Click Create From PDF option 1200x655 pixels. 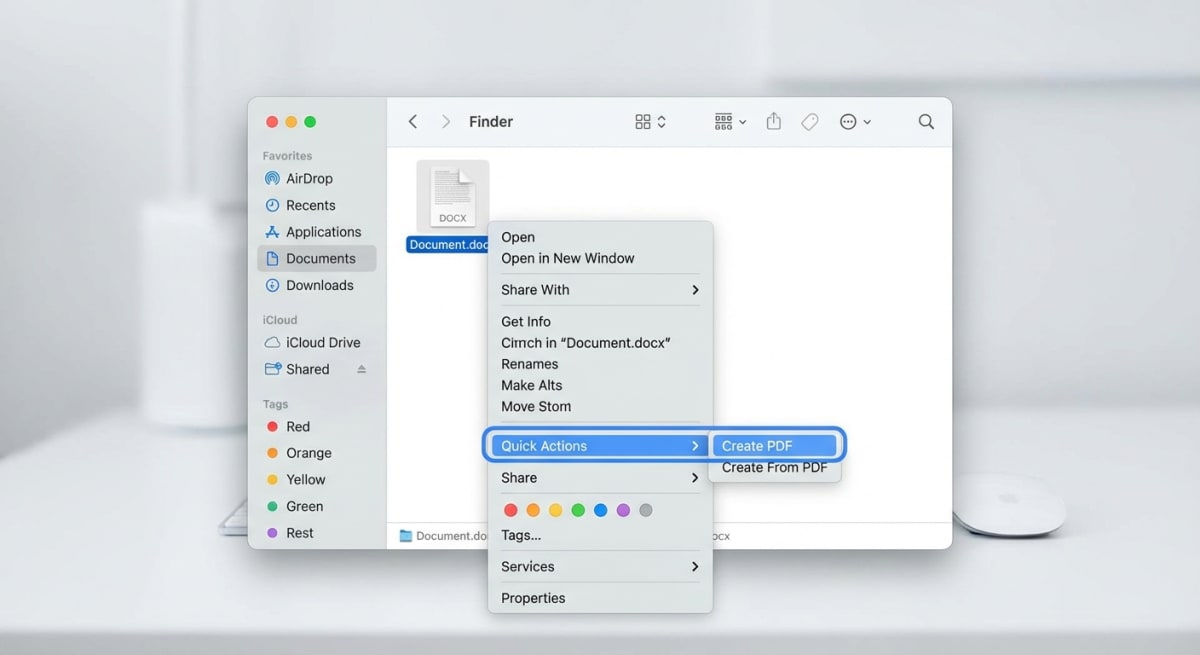774,467
